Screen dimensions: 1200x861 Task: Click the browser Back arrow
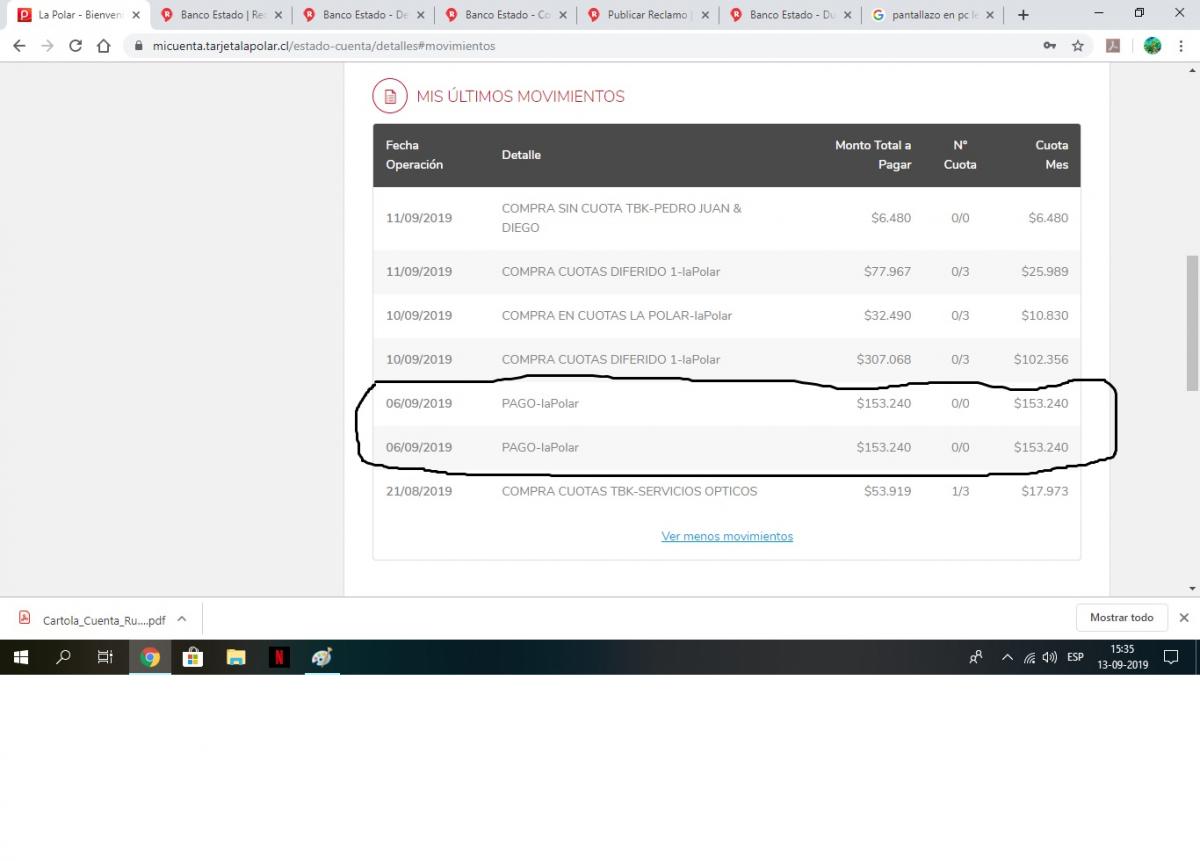tap(19, 46)
